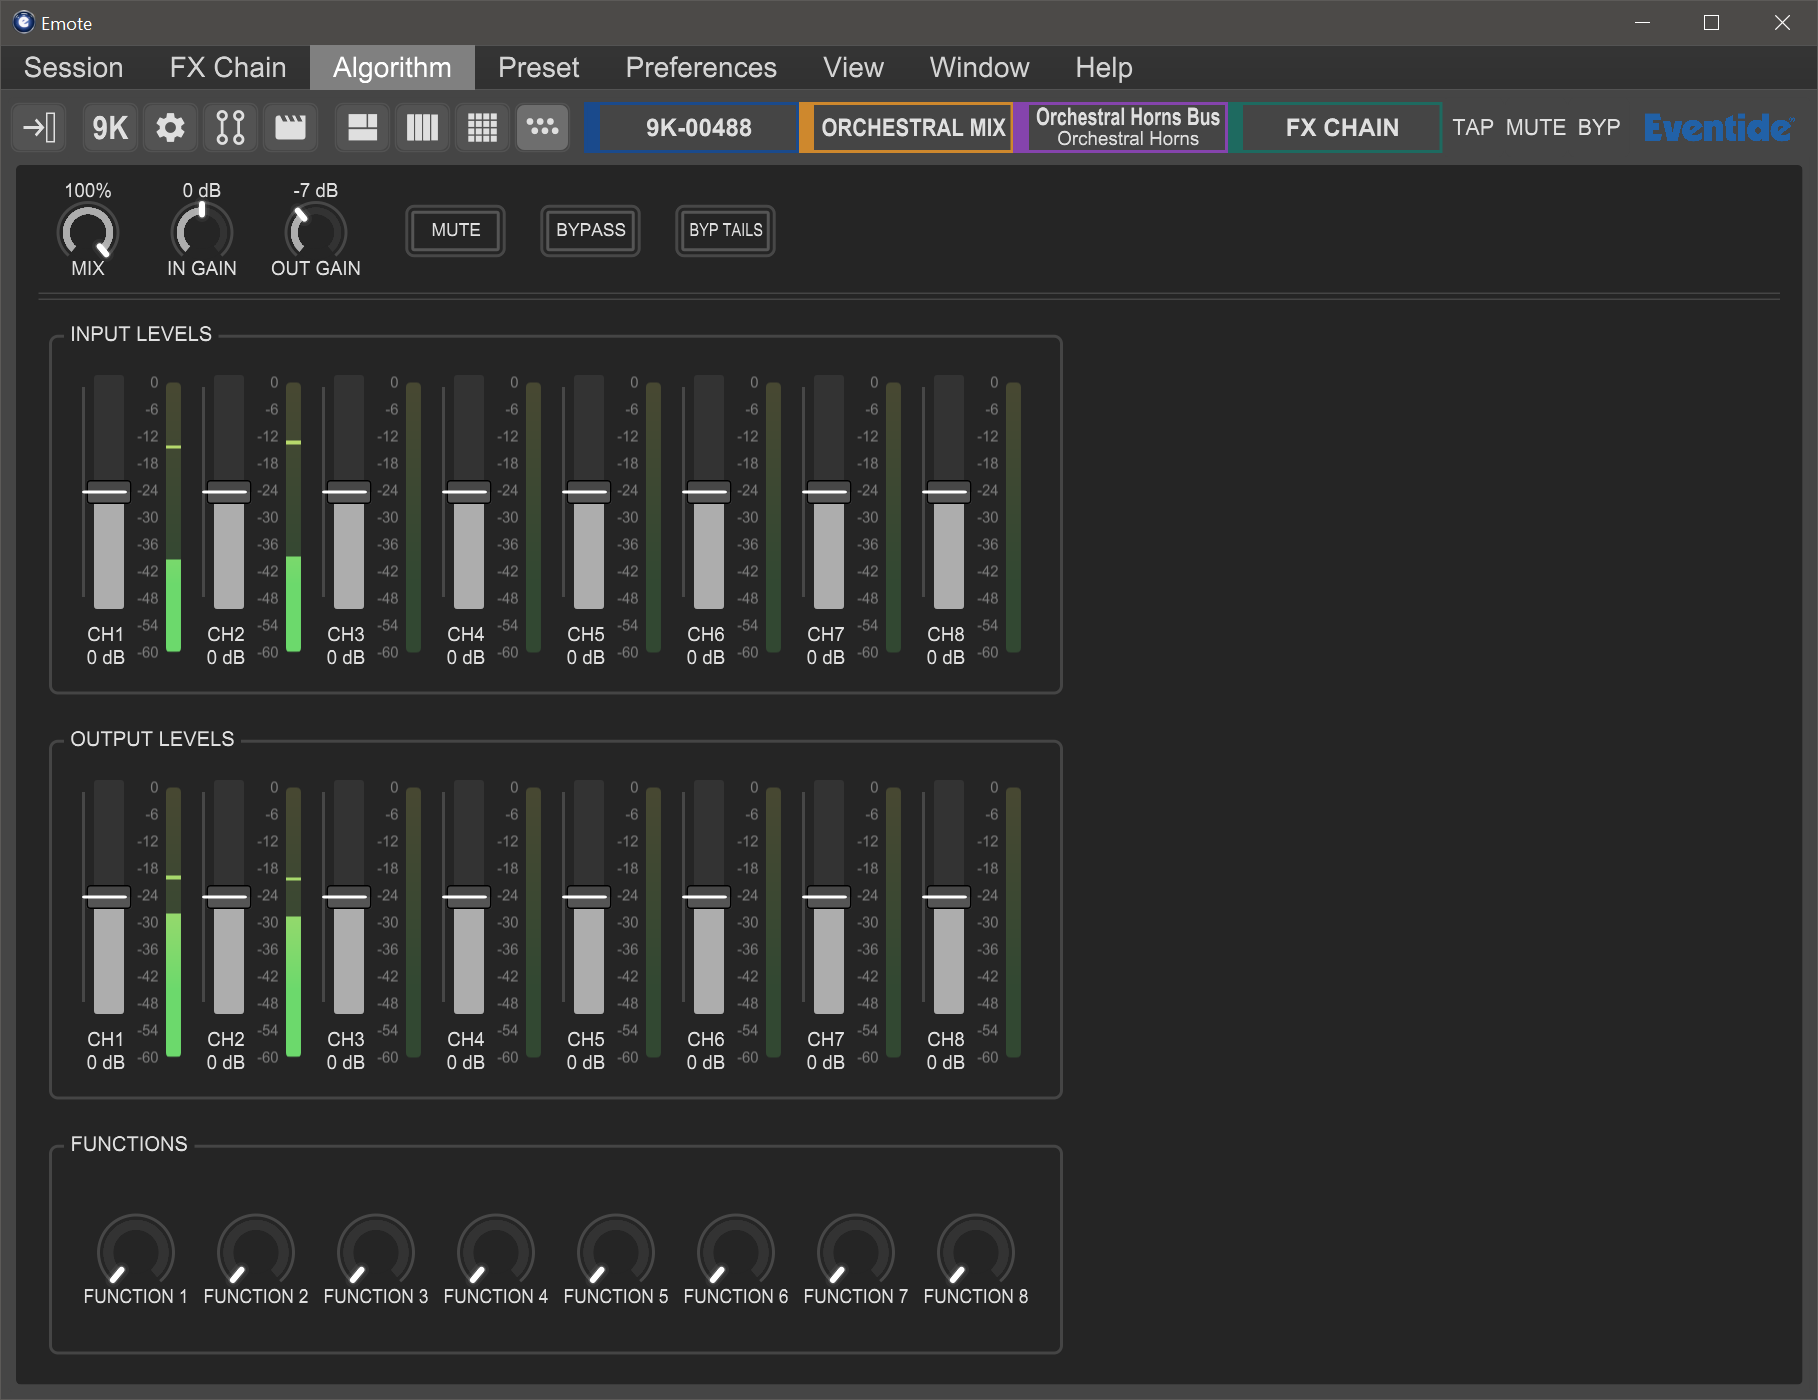Click the input CH5 fader handle

[x=586, y=492]
